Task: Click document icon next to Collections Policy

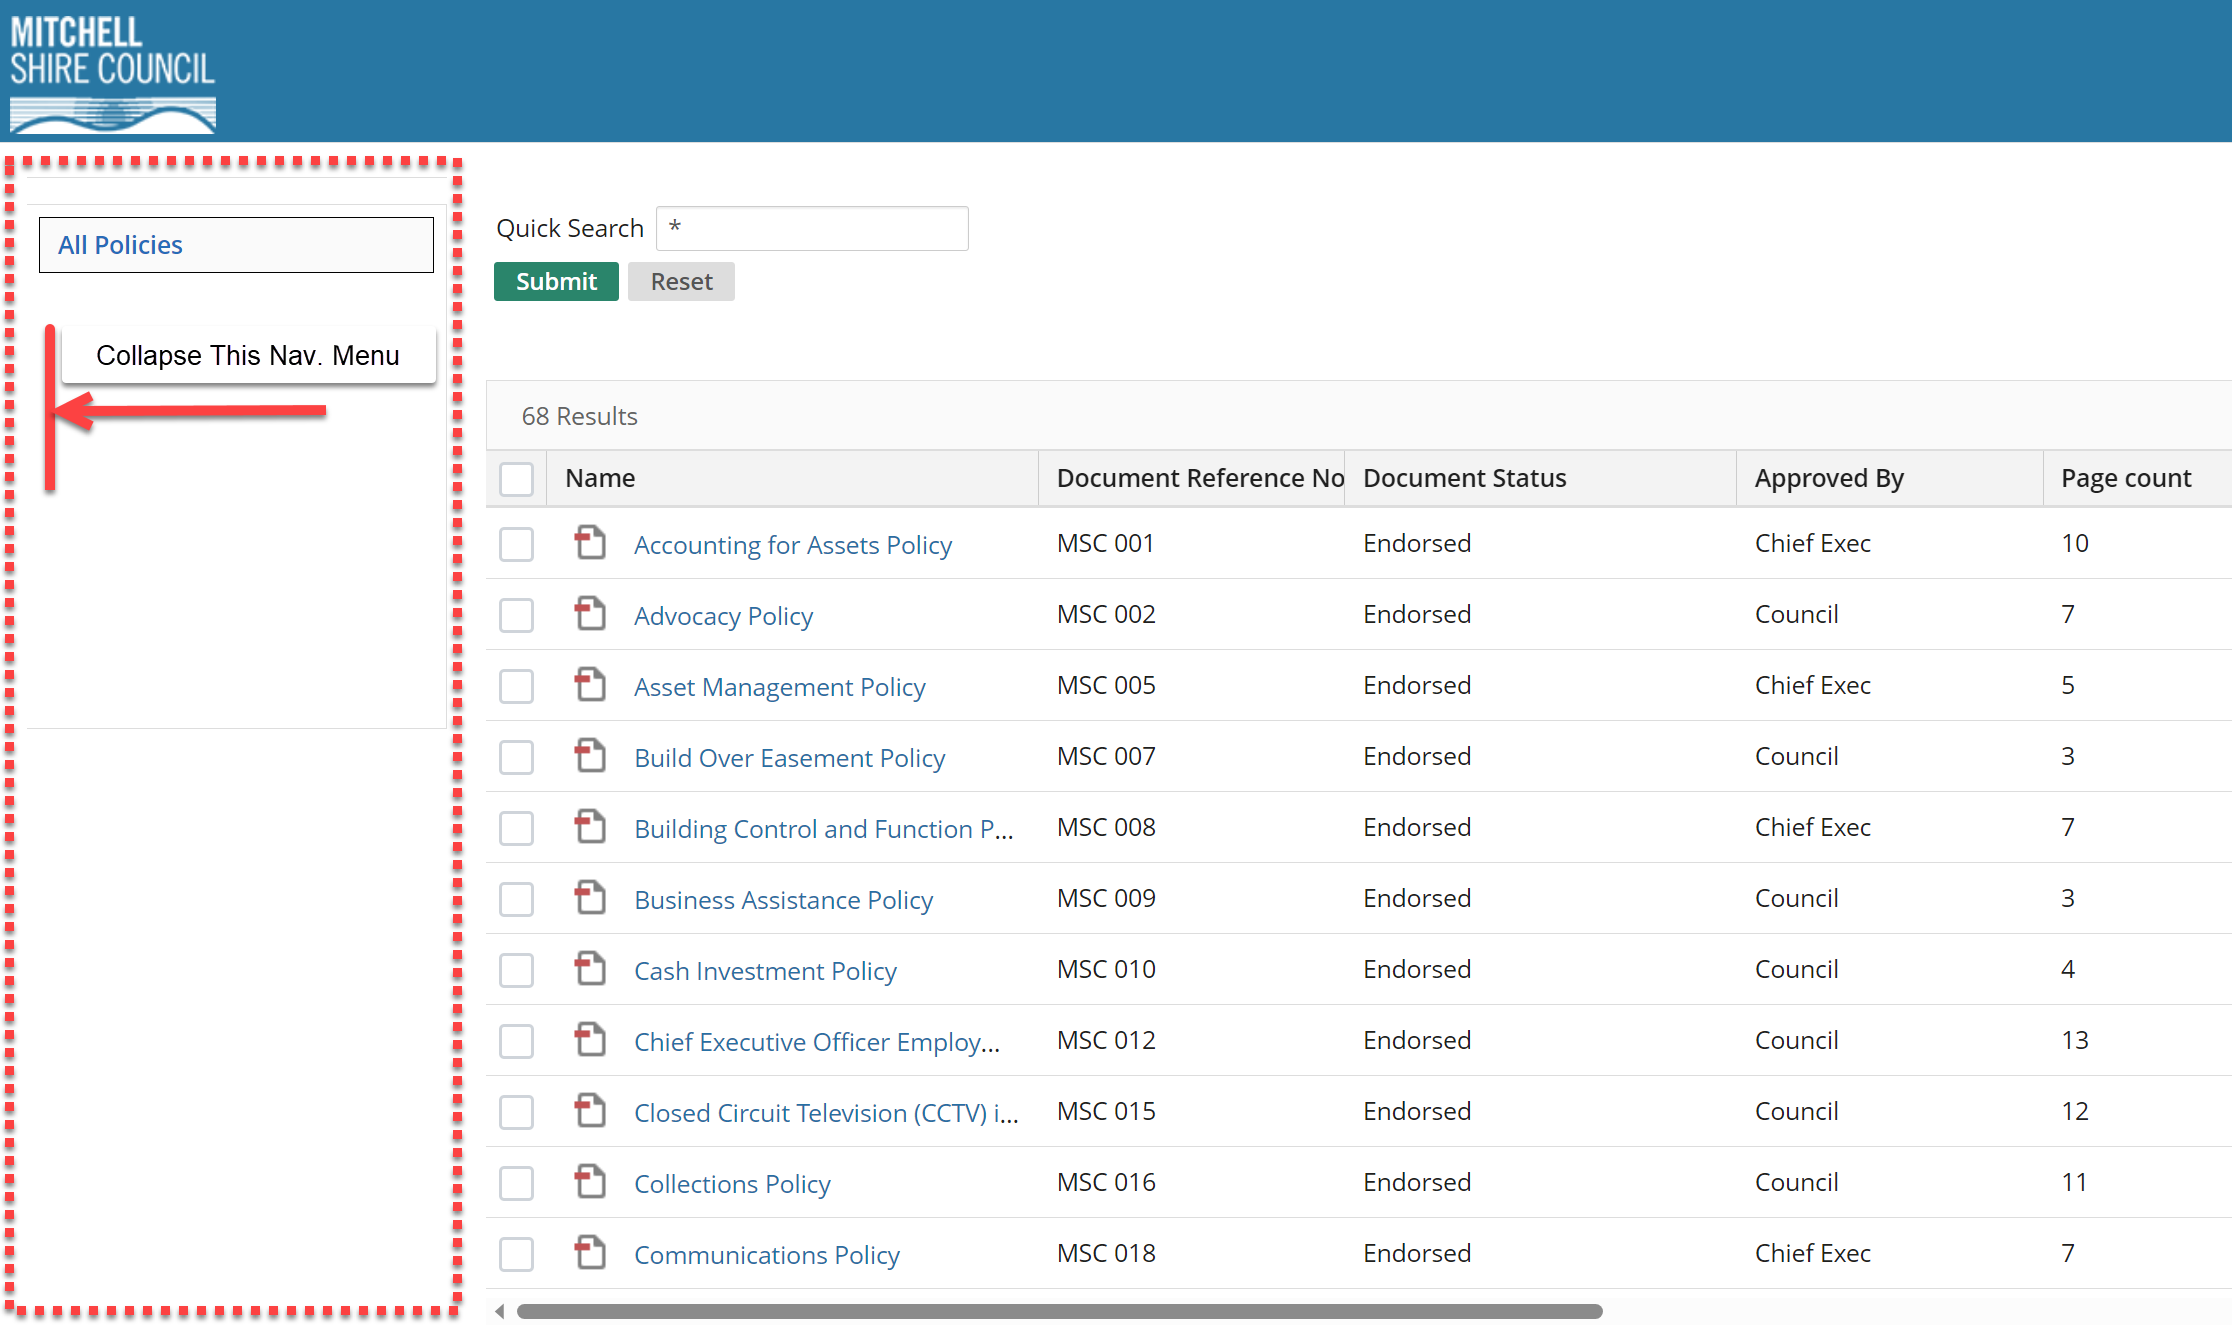Action: tap(590, 1182)
